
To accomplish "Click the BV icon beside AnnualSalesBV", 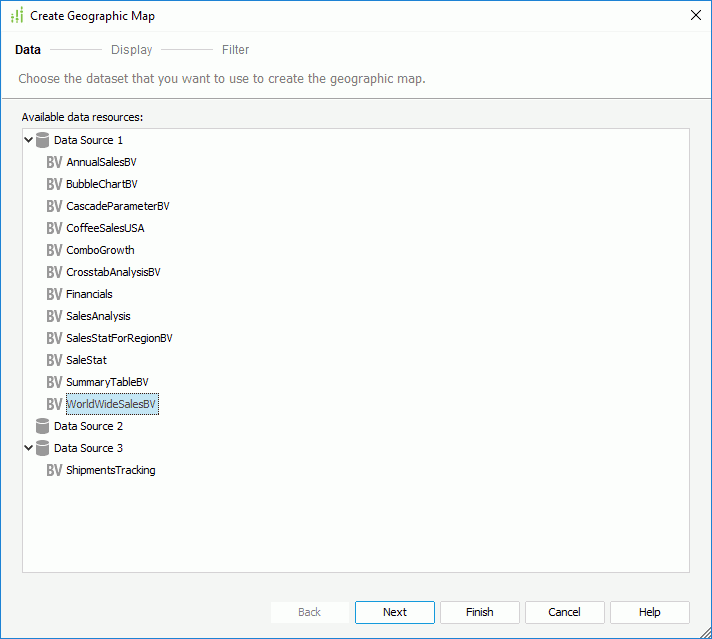I will [54, 162].
